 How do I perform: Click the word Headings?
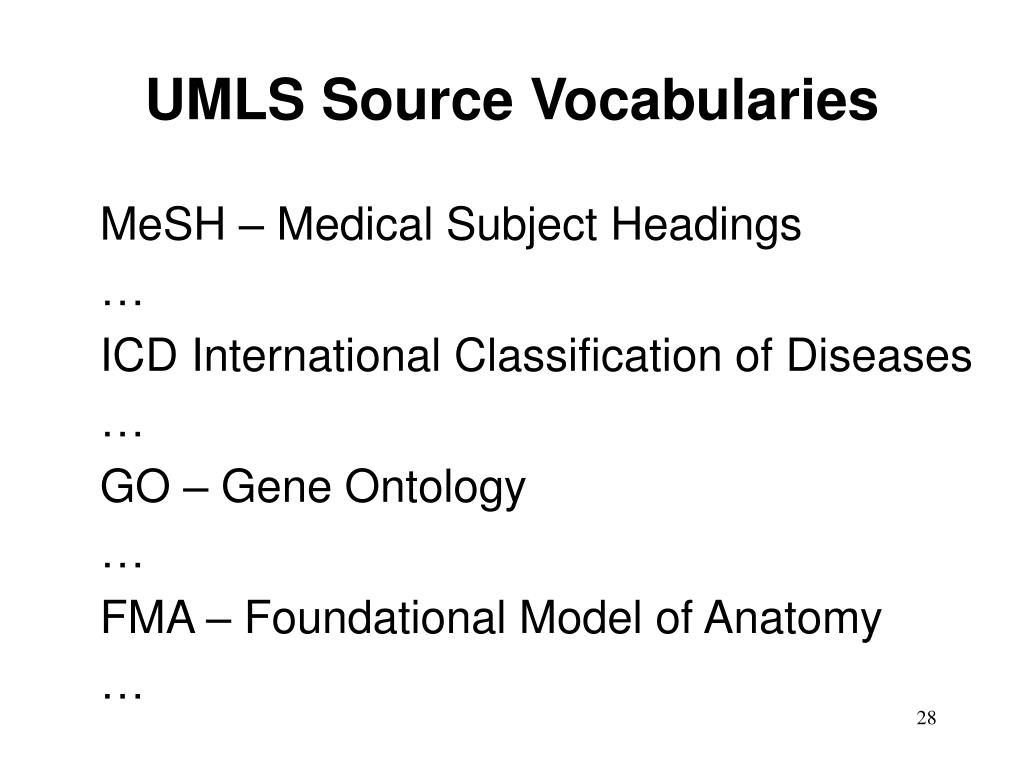tap(706, 226)
